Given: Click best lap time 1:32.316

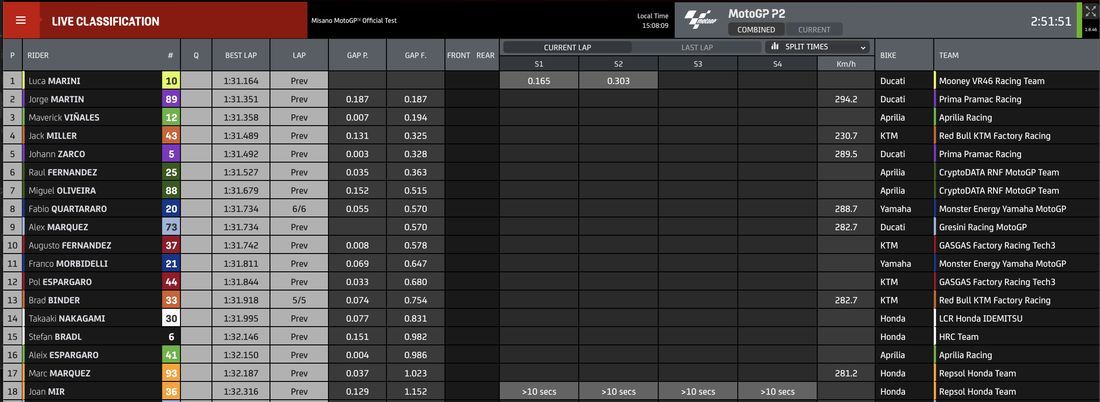Looking at the screenshot, I should click(241, 391).
